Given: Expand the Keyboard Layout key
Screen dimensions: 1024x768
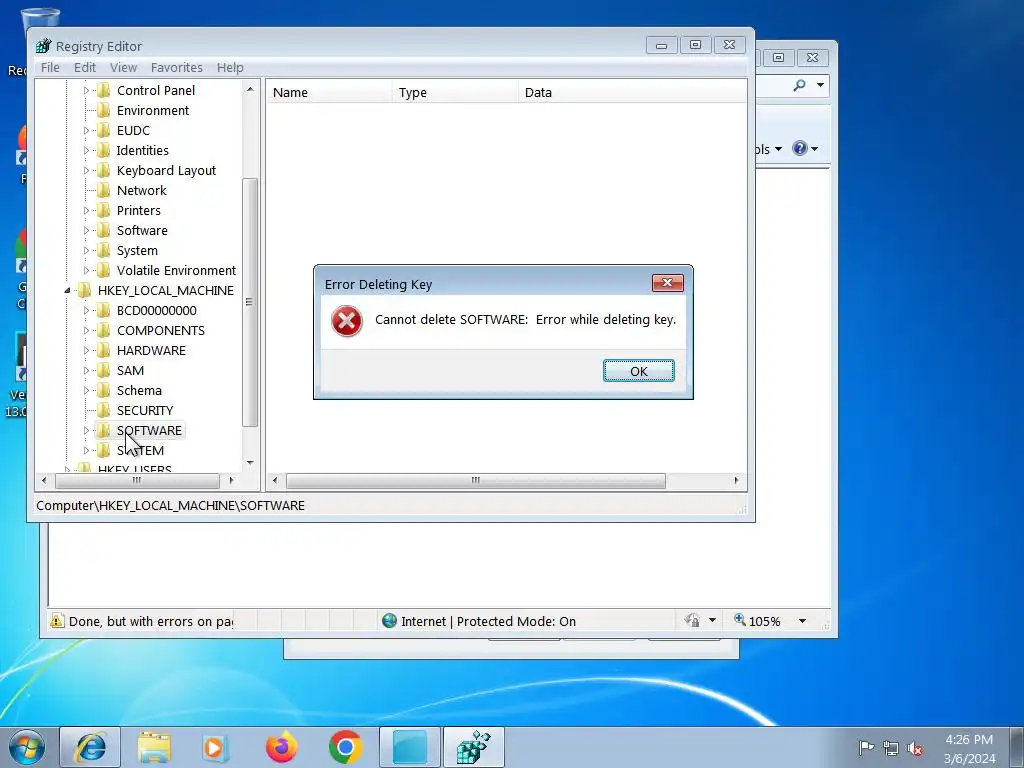Looking at the screenshot, I should click(86, 170).
